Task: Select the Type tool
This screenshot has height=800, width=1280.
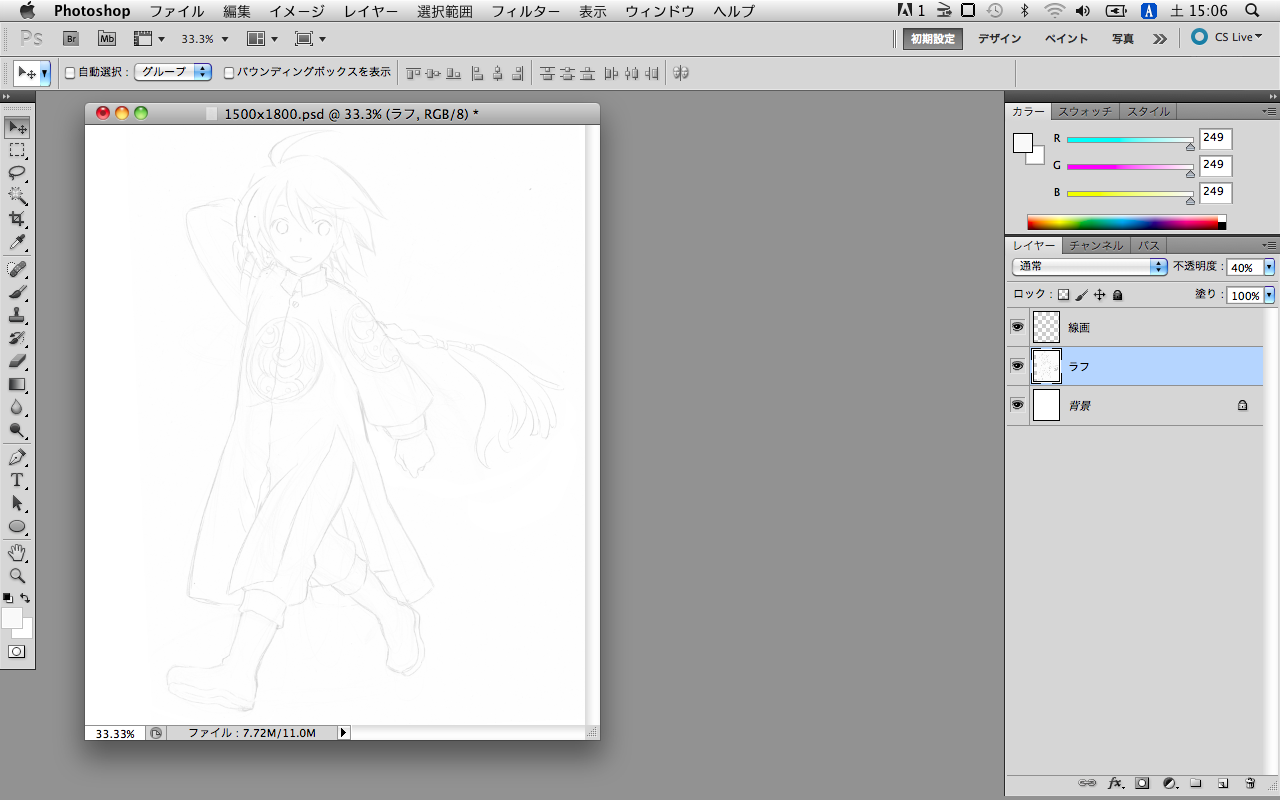Action: (x=17, y=480)
